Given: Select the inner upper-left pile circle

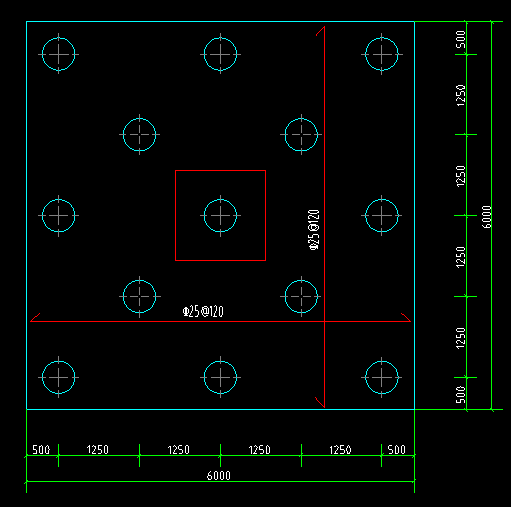Looking at the screenshot, I should (139, 135).
